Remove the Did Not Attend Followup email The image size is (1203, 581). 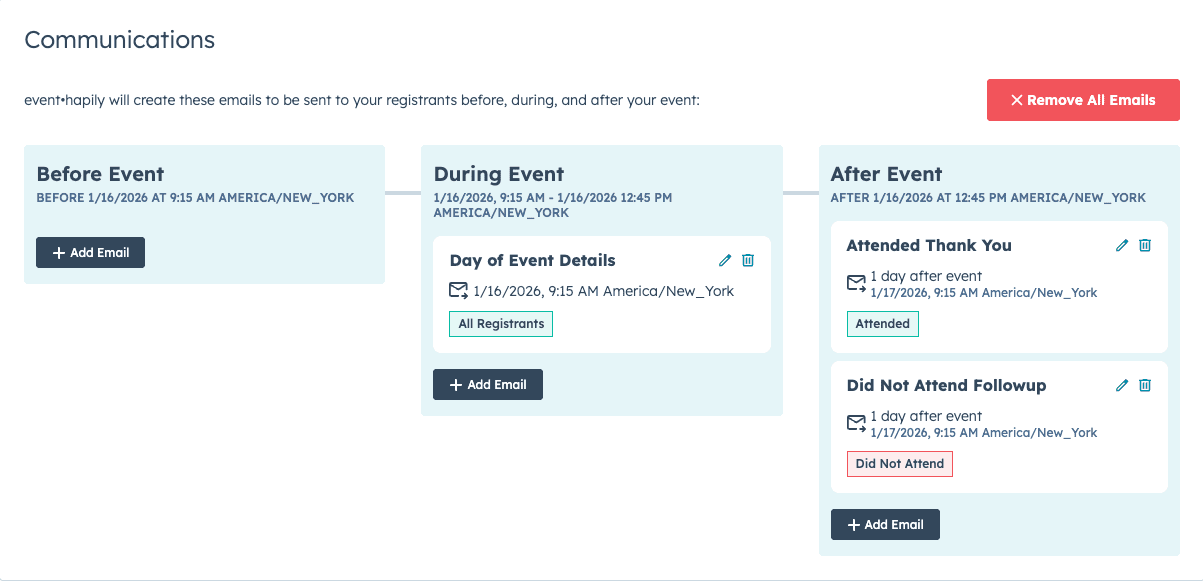pyautogui.click(x=1145, y=385)
